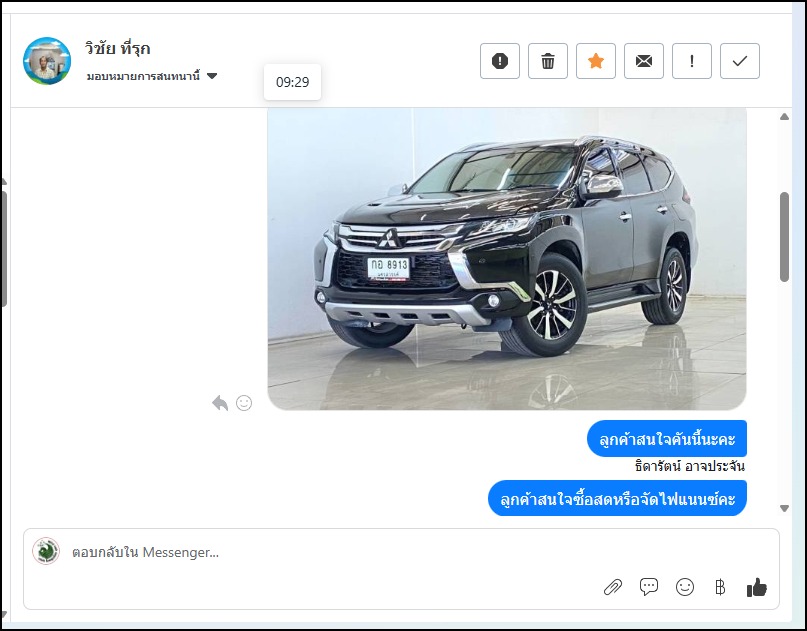Click the message ลูกค้าสนใจคันนี้นะคะ
This screenshot has width=807, height=631.
tap(667, 439)
